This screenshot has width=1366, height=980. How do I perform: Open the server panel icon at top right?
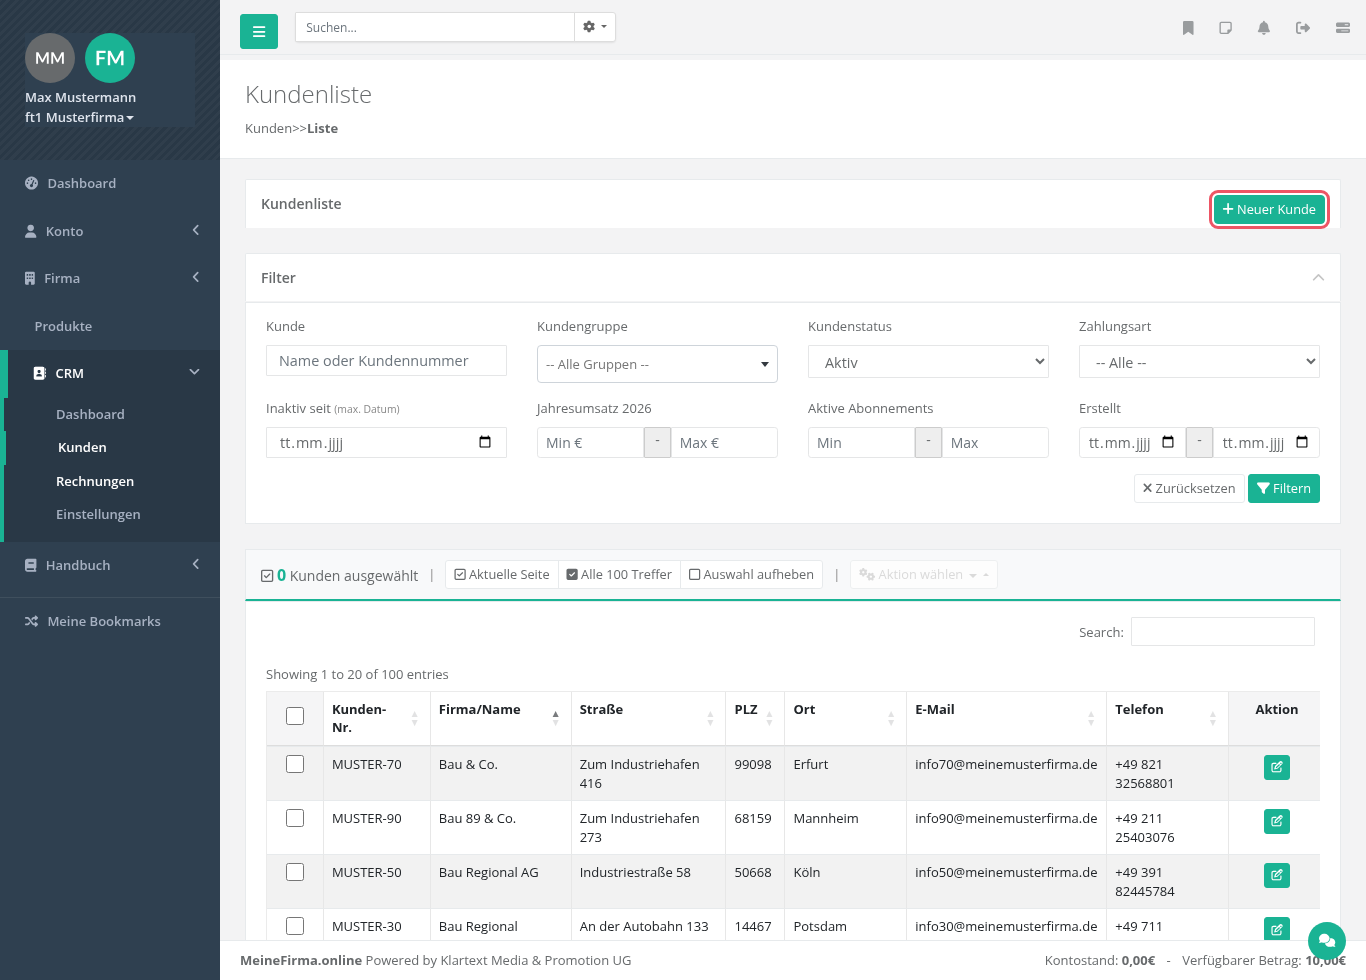[1343, 28]
